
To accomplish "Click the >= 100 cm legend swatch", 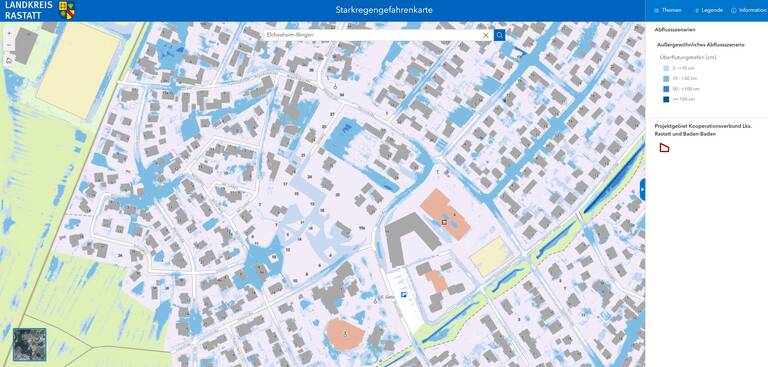I will [666, 99].
